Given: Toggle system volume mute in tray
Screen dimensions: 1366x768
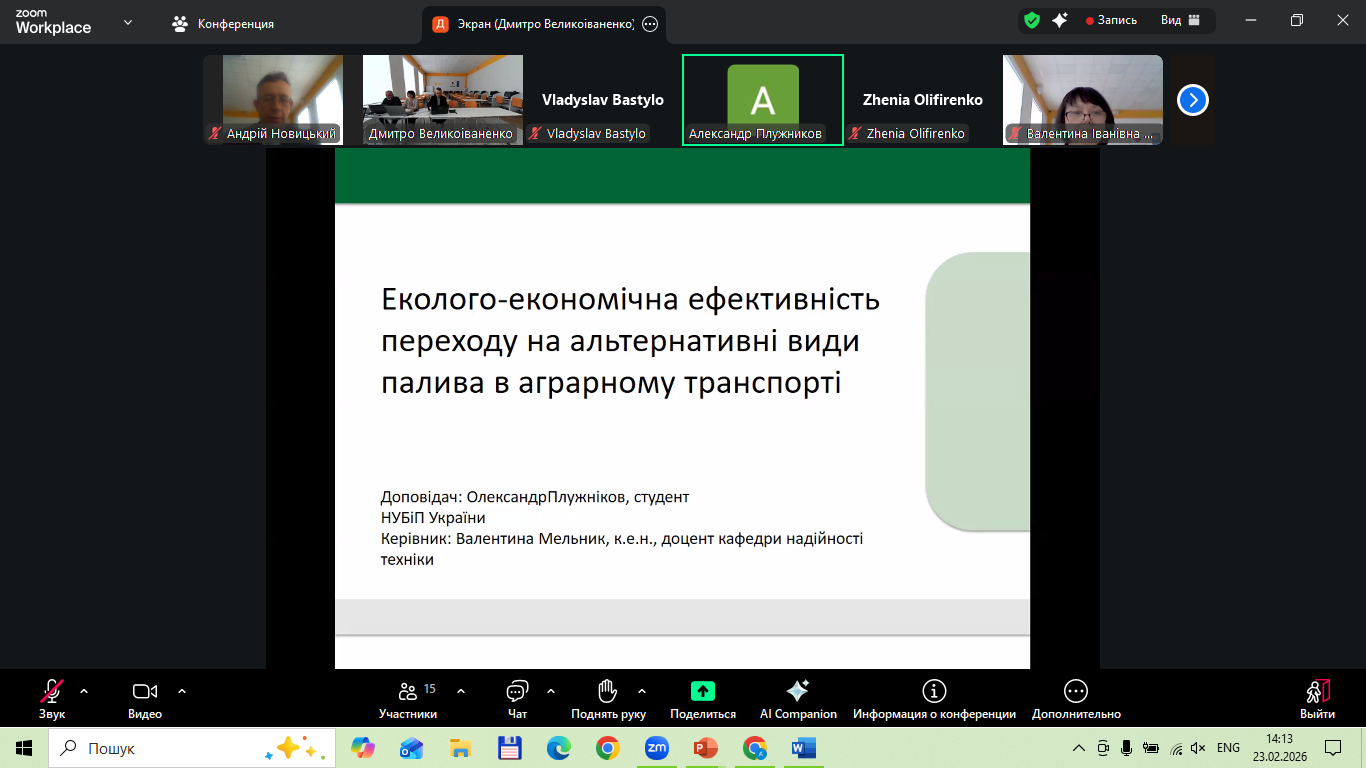Looking at the screenshot, I should [1199, 748].
